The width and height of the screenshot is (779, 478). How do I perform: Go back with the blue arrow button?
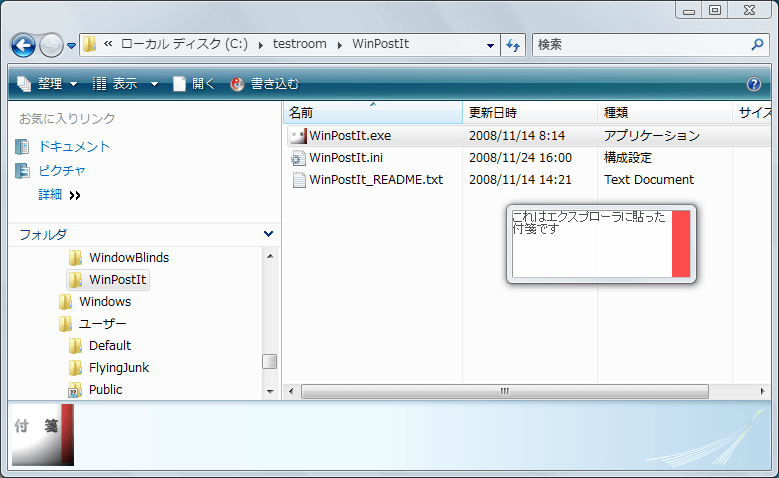(x=23, y=46)
